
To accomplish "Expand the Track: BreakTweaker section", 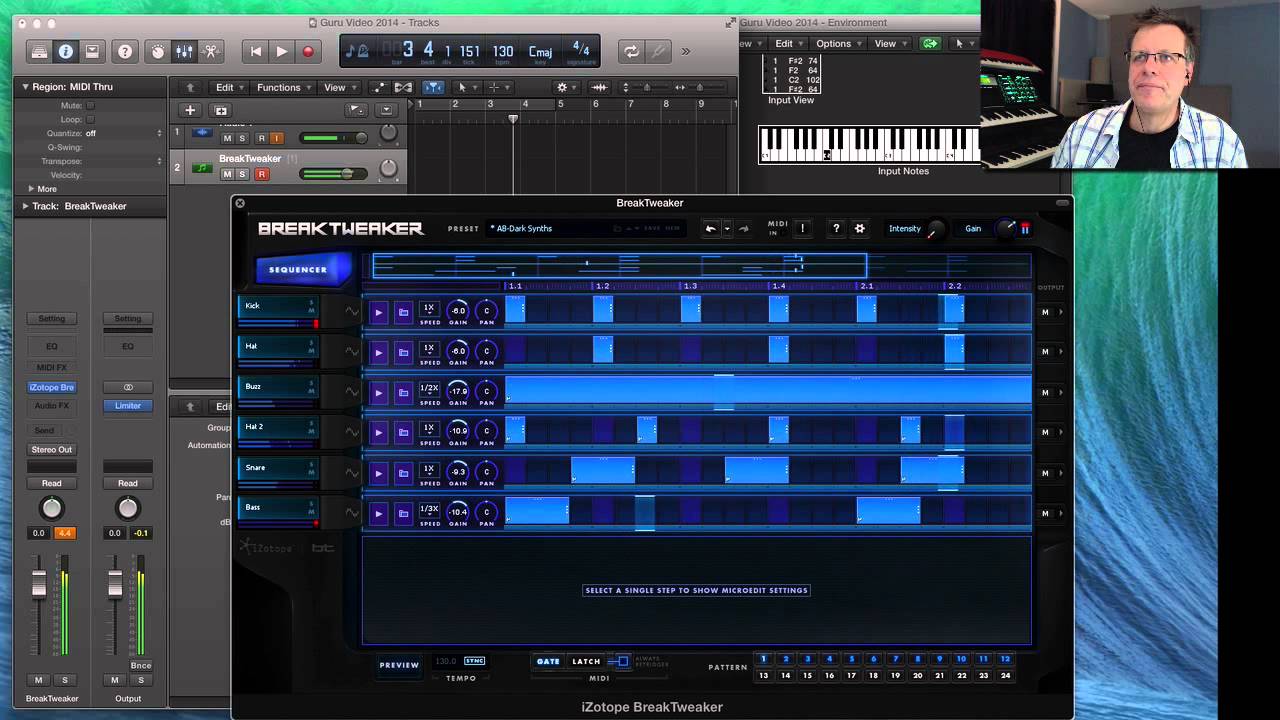I will pyautogui.click(x=26, y=206).
